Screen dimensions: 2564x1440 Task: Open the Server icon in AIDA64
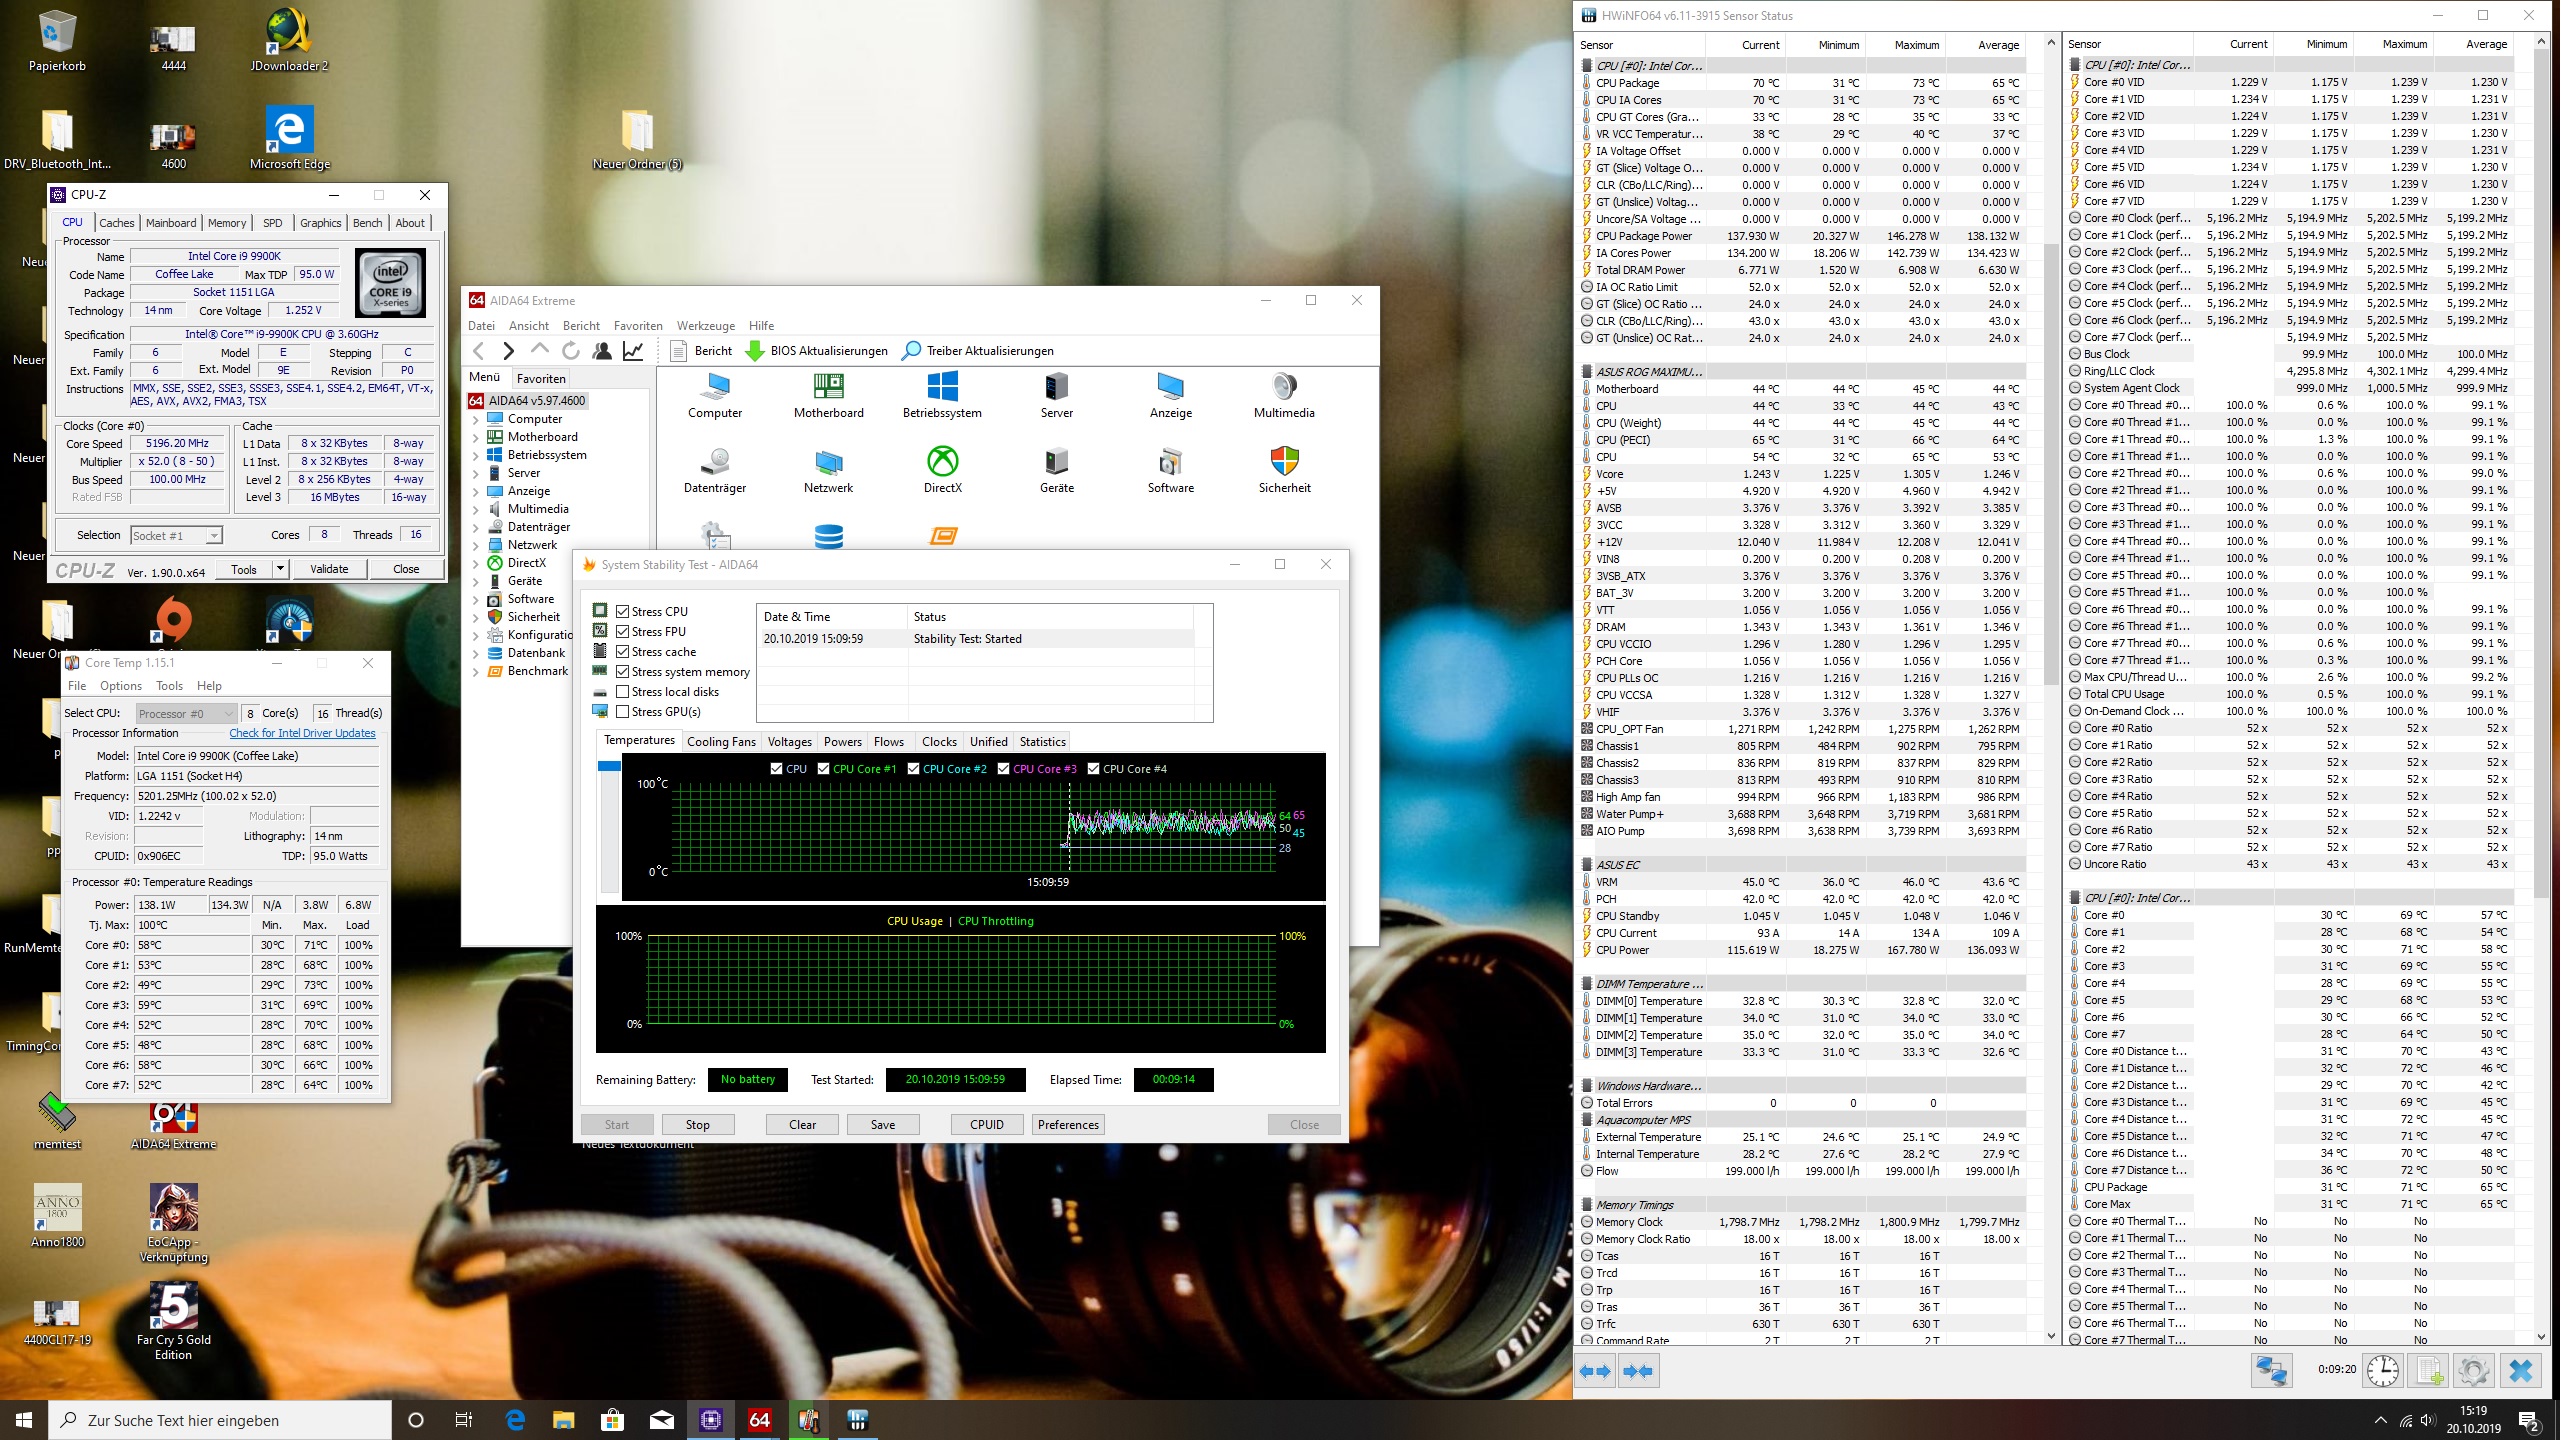click(1056, 387)
